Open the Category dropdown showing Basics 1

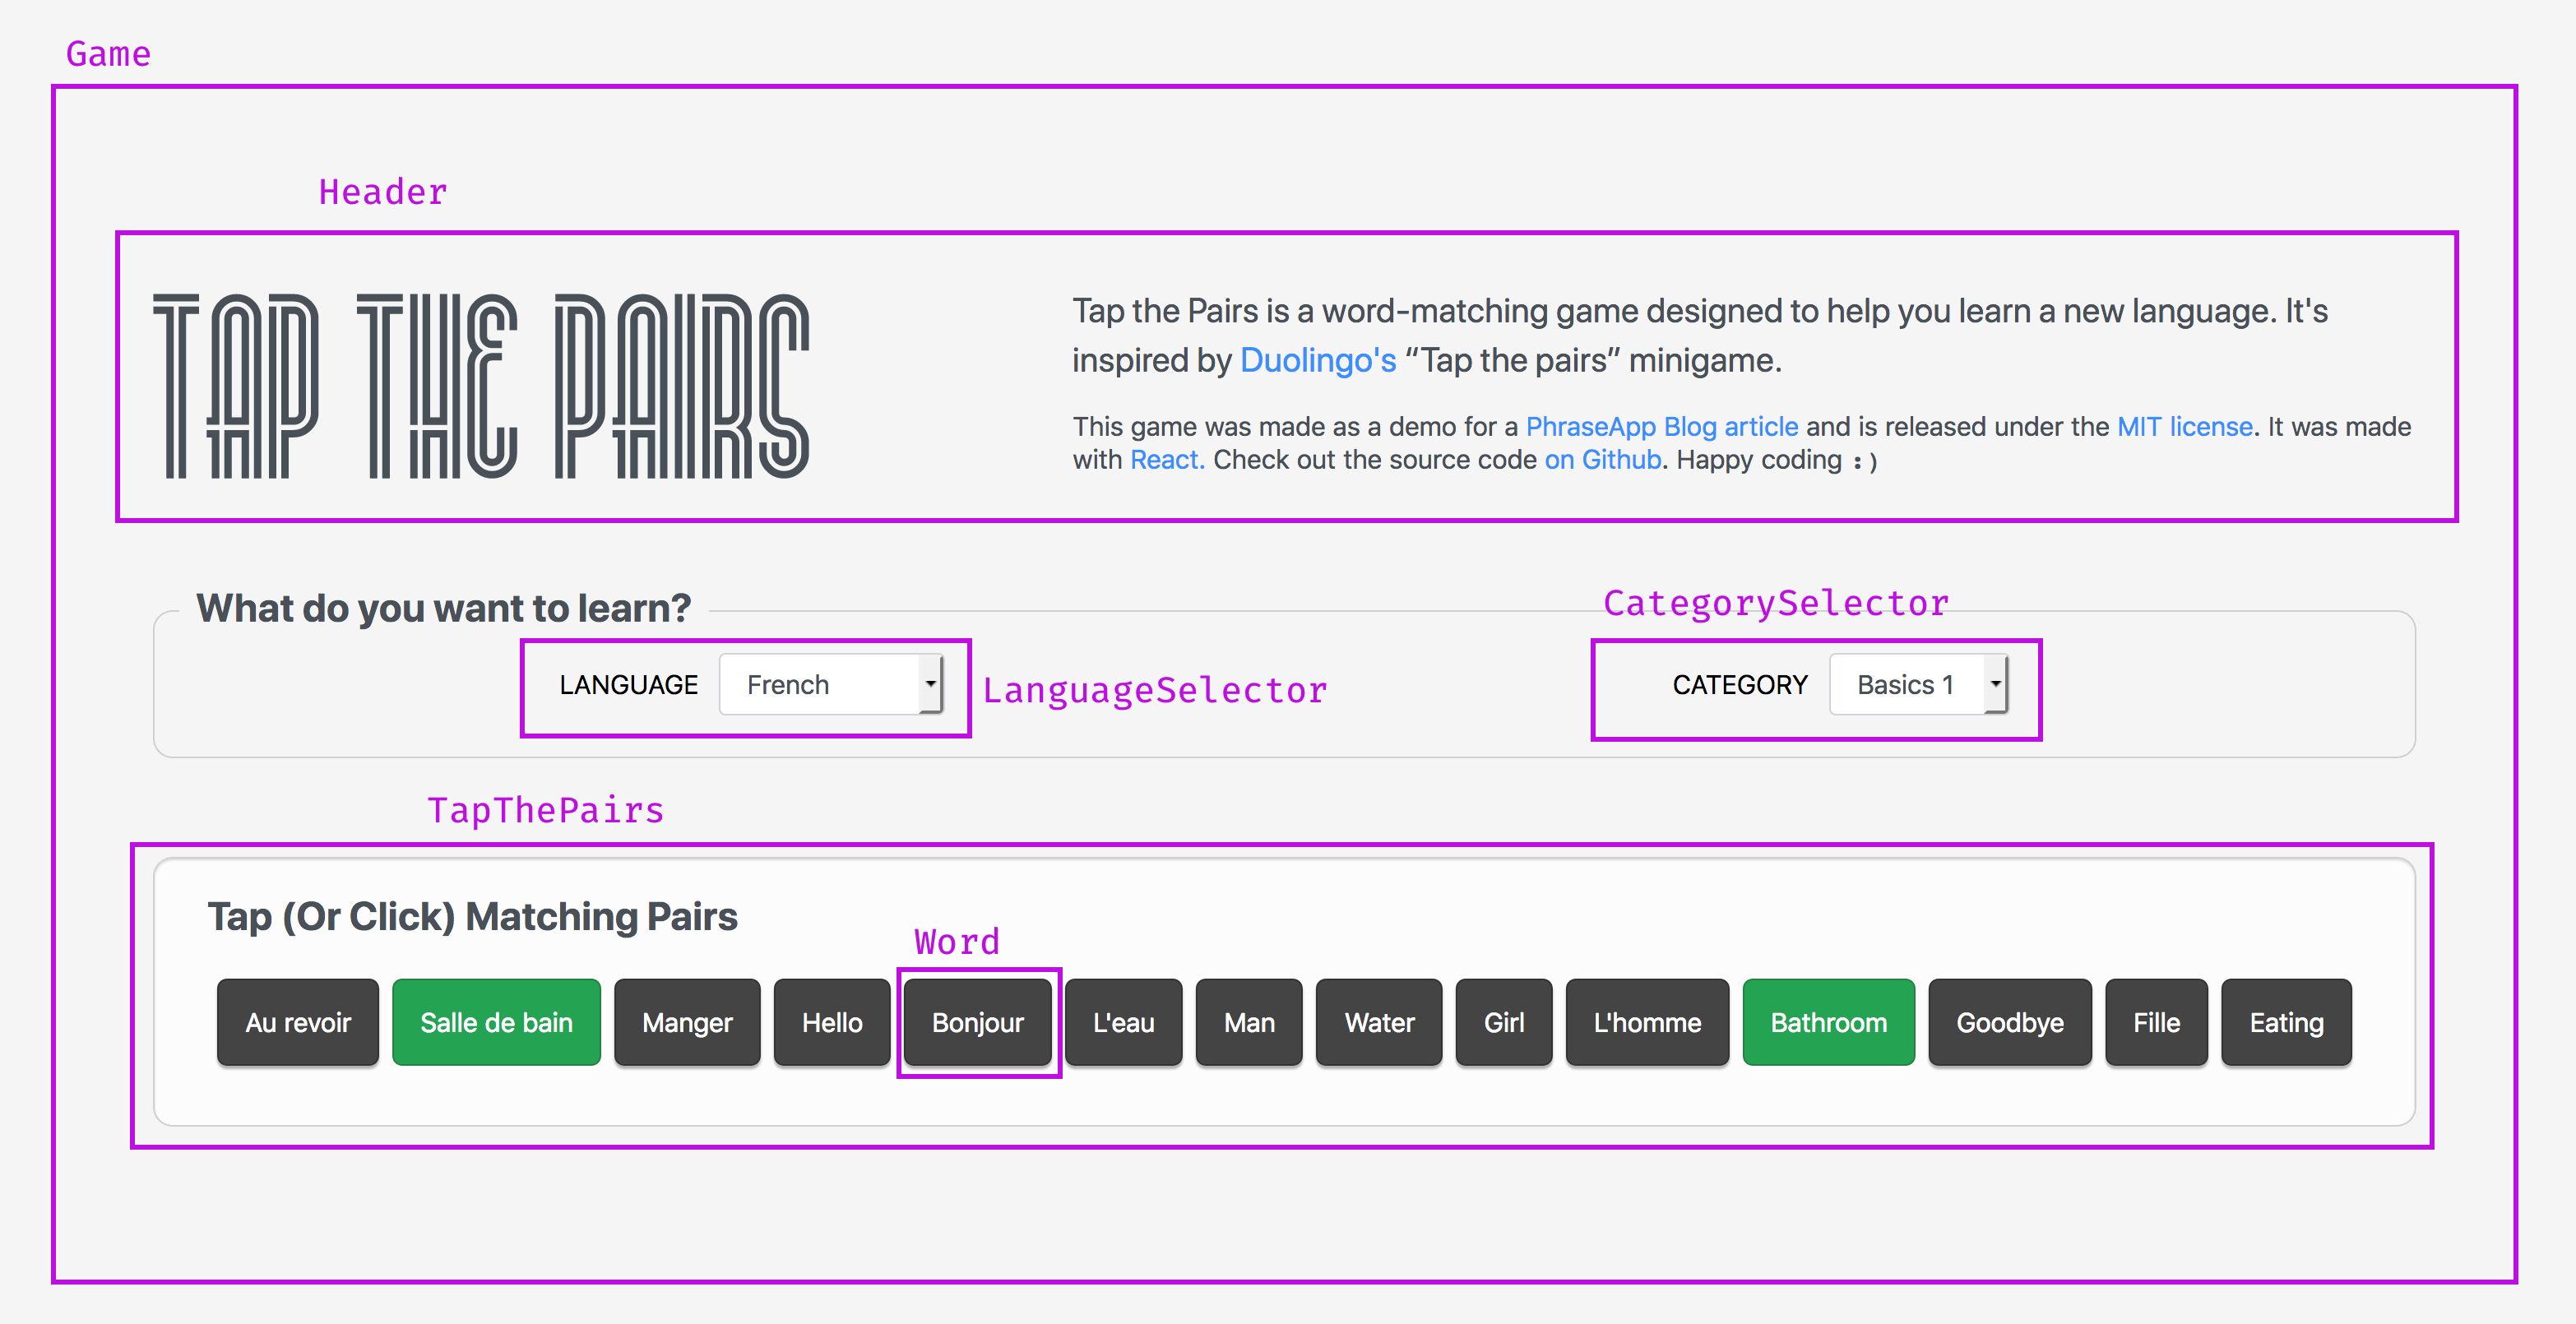tap(1918, 685)
